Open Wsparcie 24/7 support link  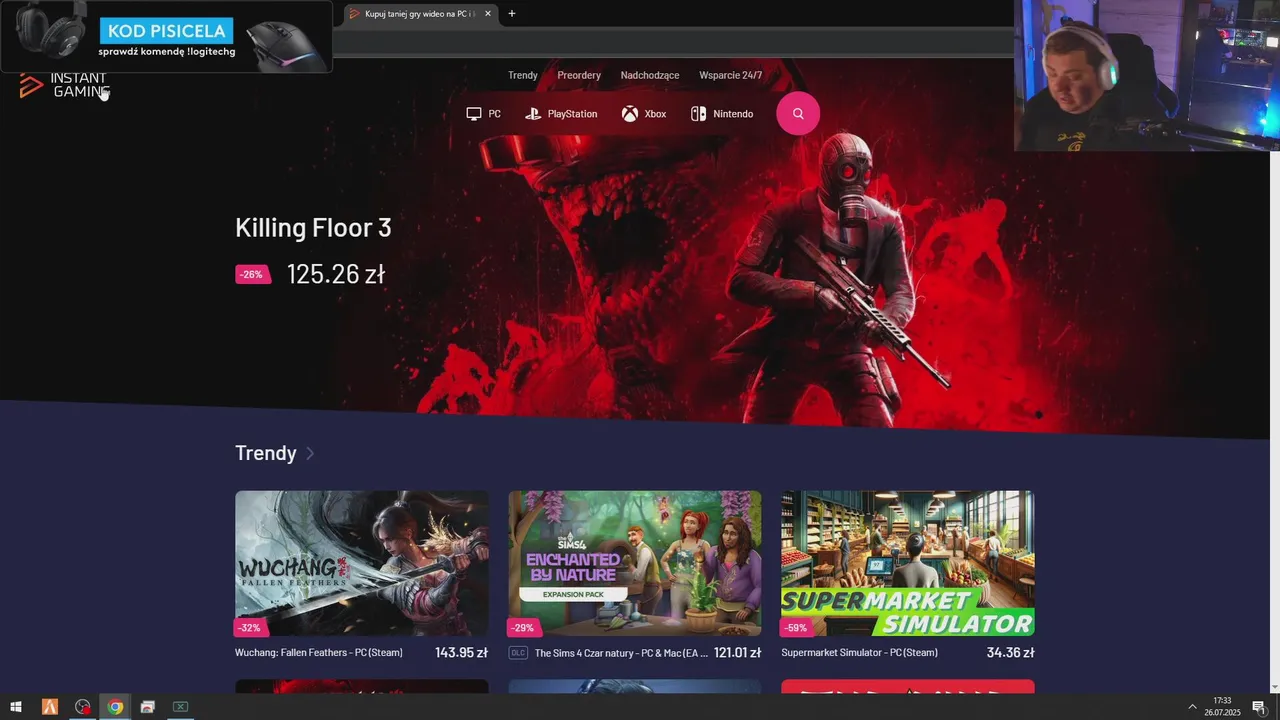pos(731,75)
